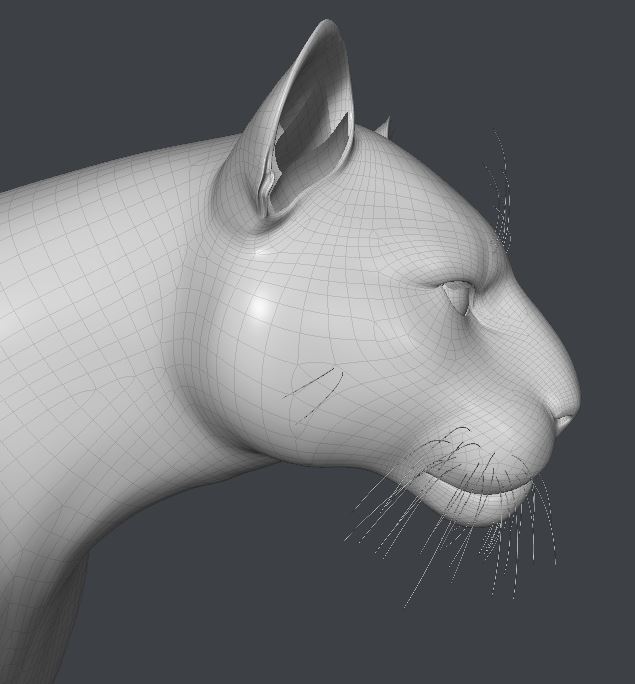
Task: Click the cougar model's eye
Action: point(460,296)
